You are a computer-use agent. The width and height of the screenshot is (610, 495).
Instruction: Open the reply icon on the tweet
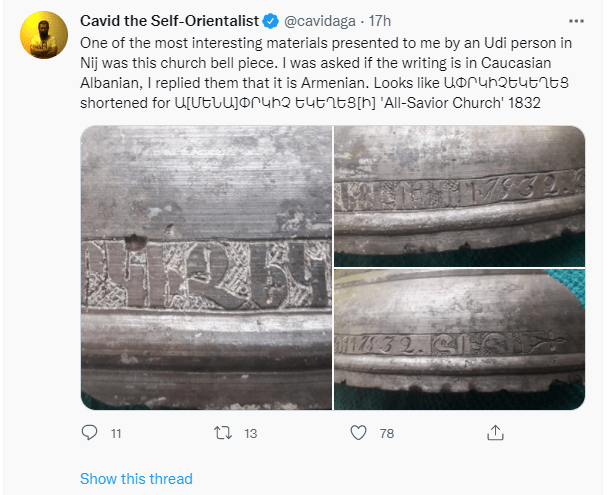(90, 433)
